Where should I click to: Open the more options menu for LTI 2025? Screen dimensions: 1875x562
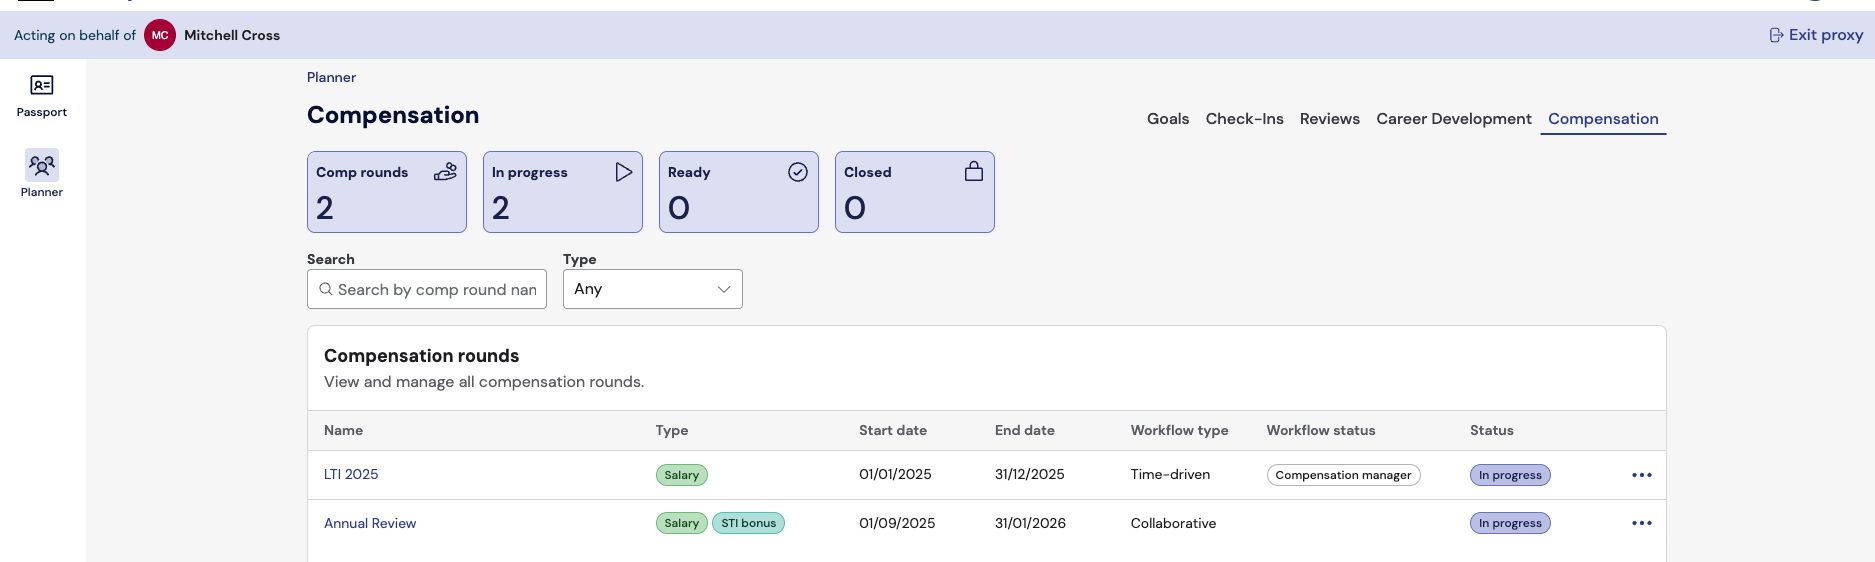click(x=1641, y=475)
